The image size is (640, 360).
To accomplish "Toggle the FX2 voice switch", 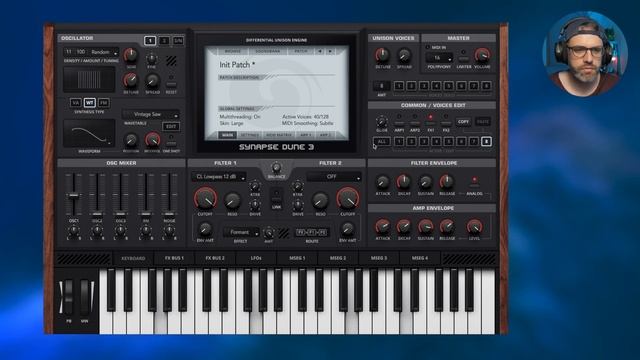I will pyautogui.click(x=446, y=122).
